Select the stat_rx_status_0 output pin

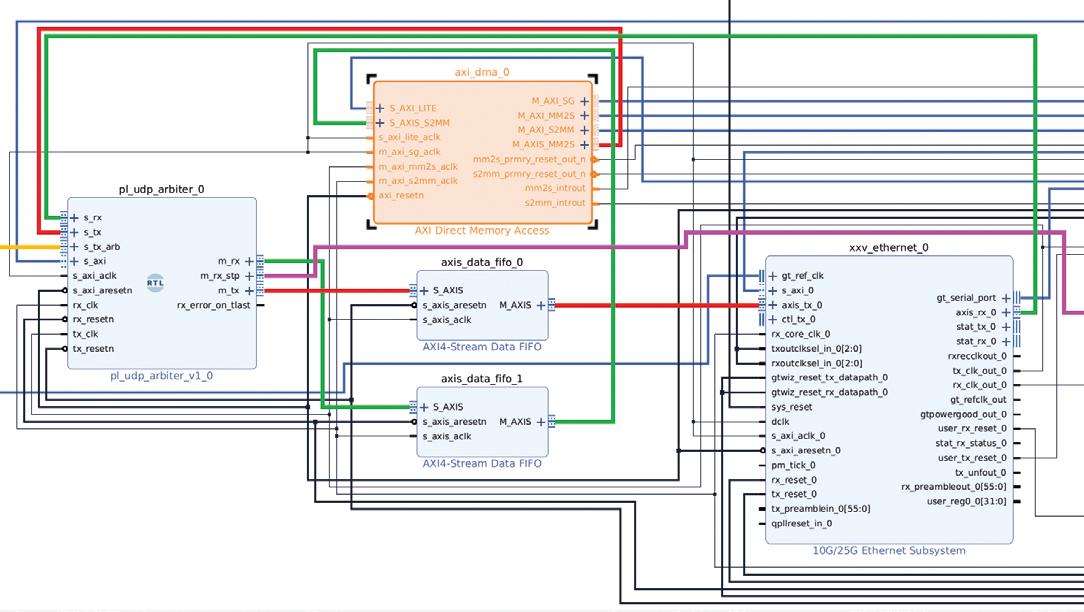click(x=971, y=443)
